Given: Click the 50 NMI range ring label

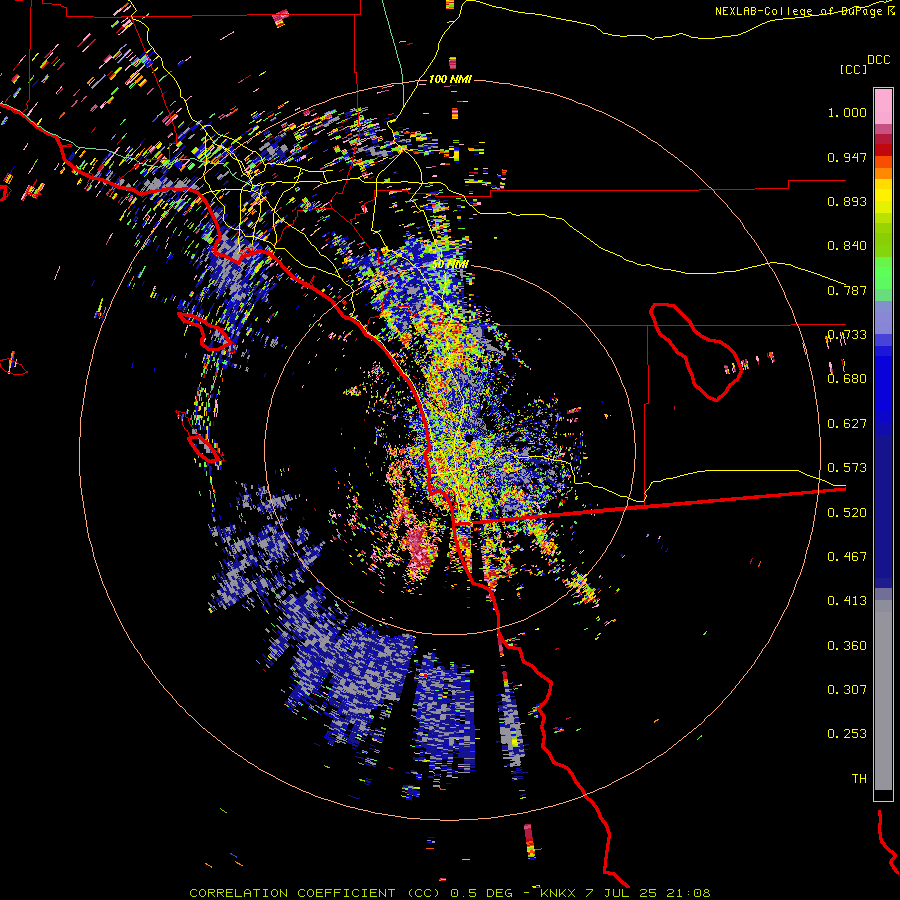Looking at the screenshot, I should pos(450,265).
